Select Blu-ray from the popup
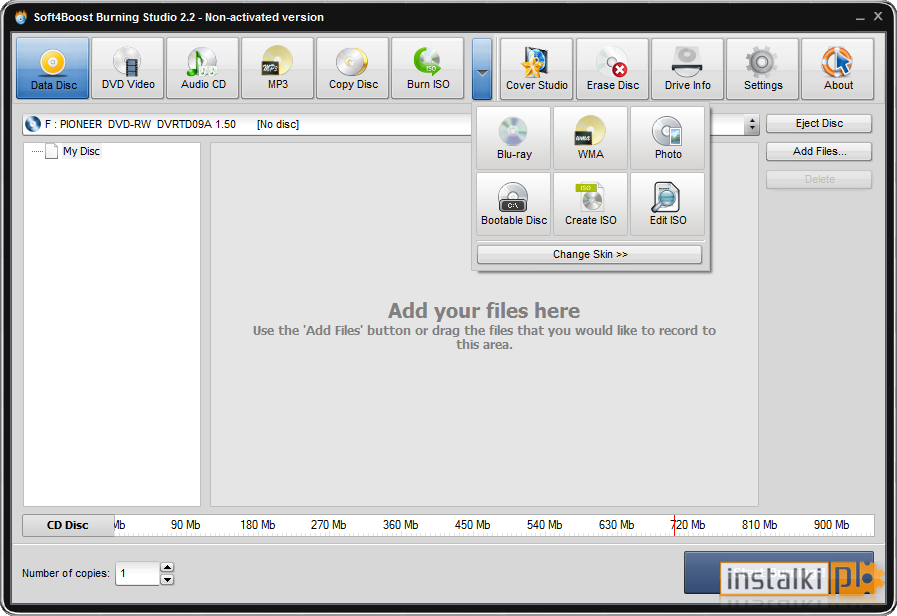Image resolution: width=897 pixels, height=616 pixels. [514, 138]
